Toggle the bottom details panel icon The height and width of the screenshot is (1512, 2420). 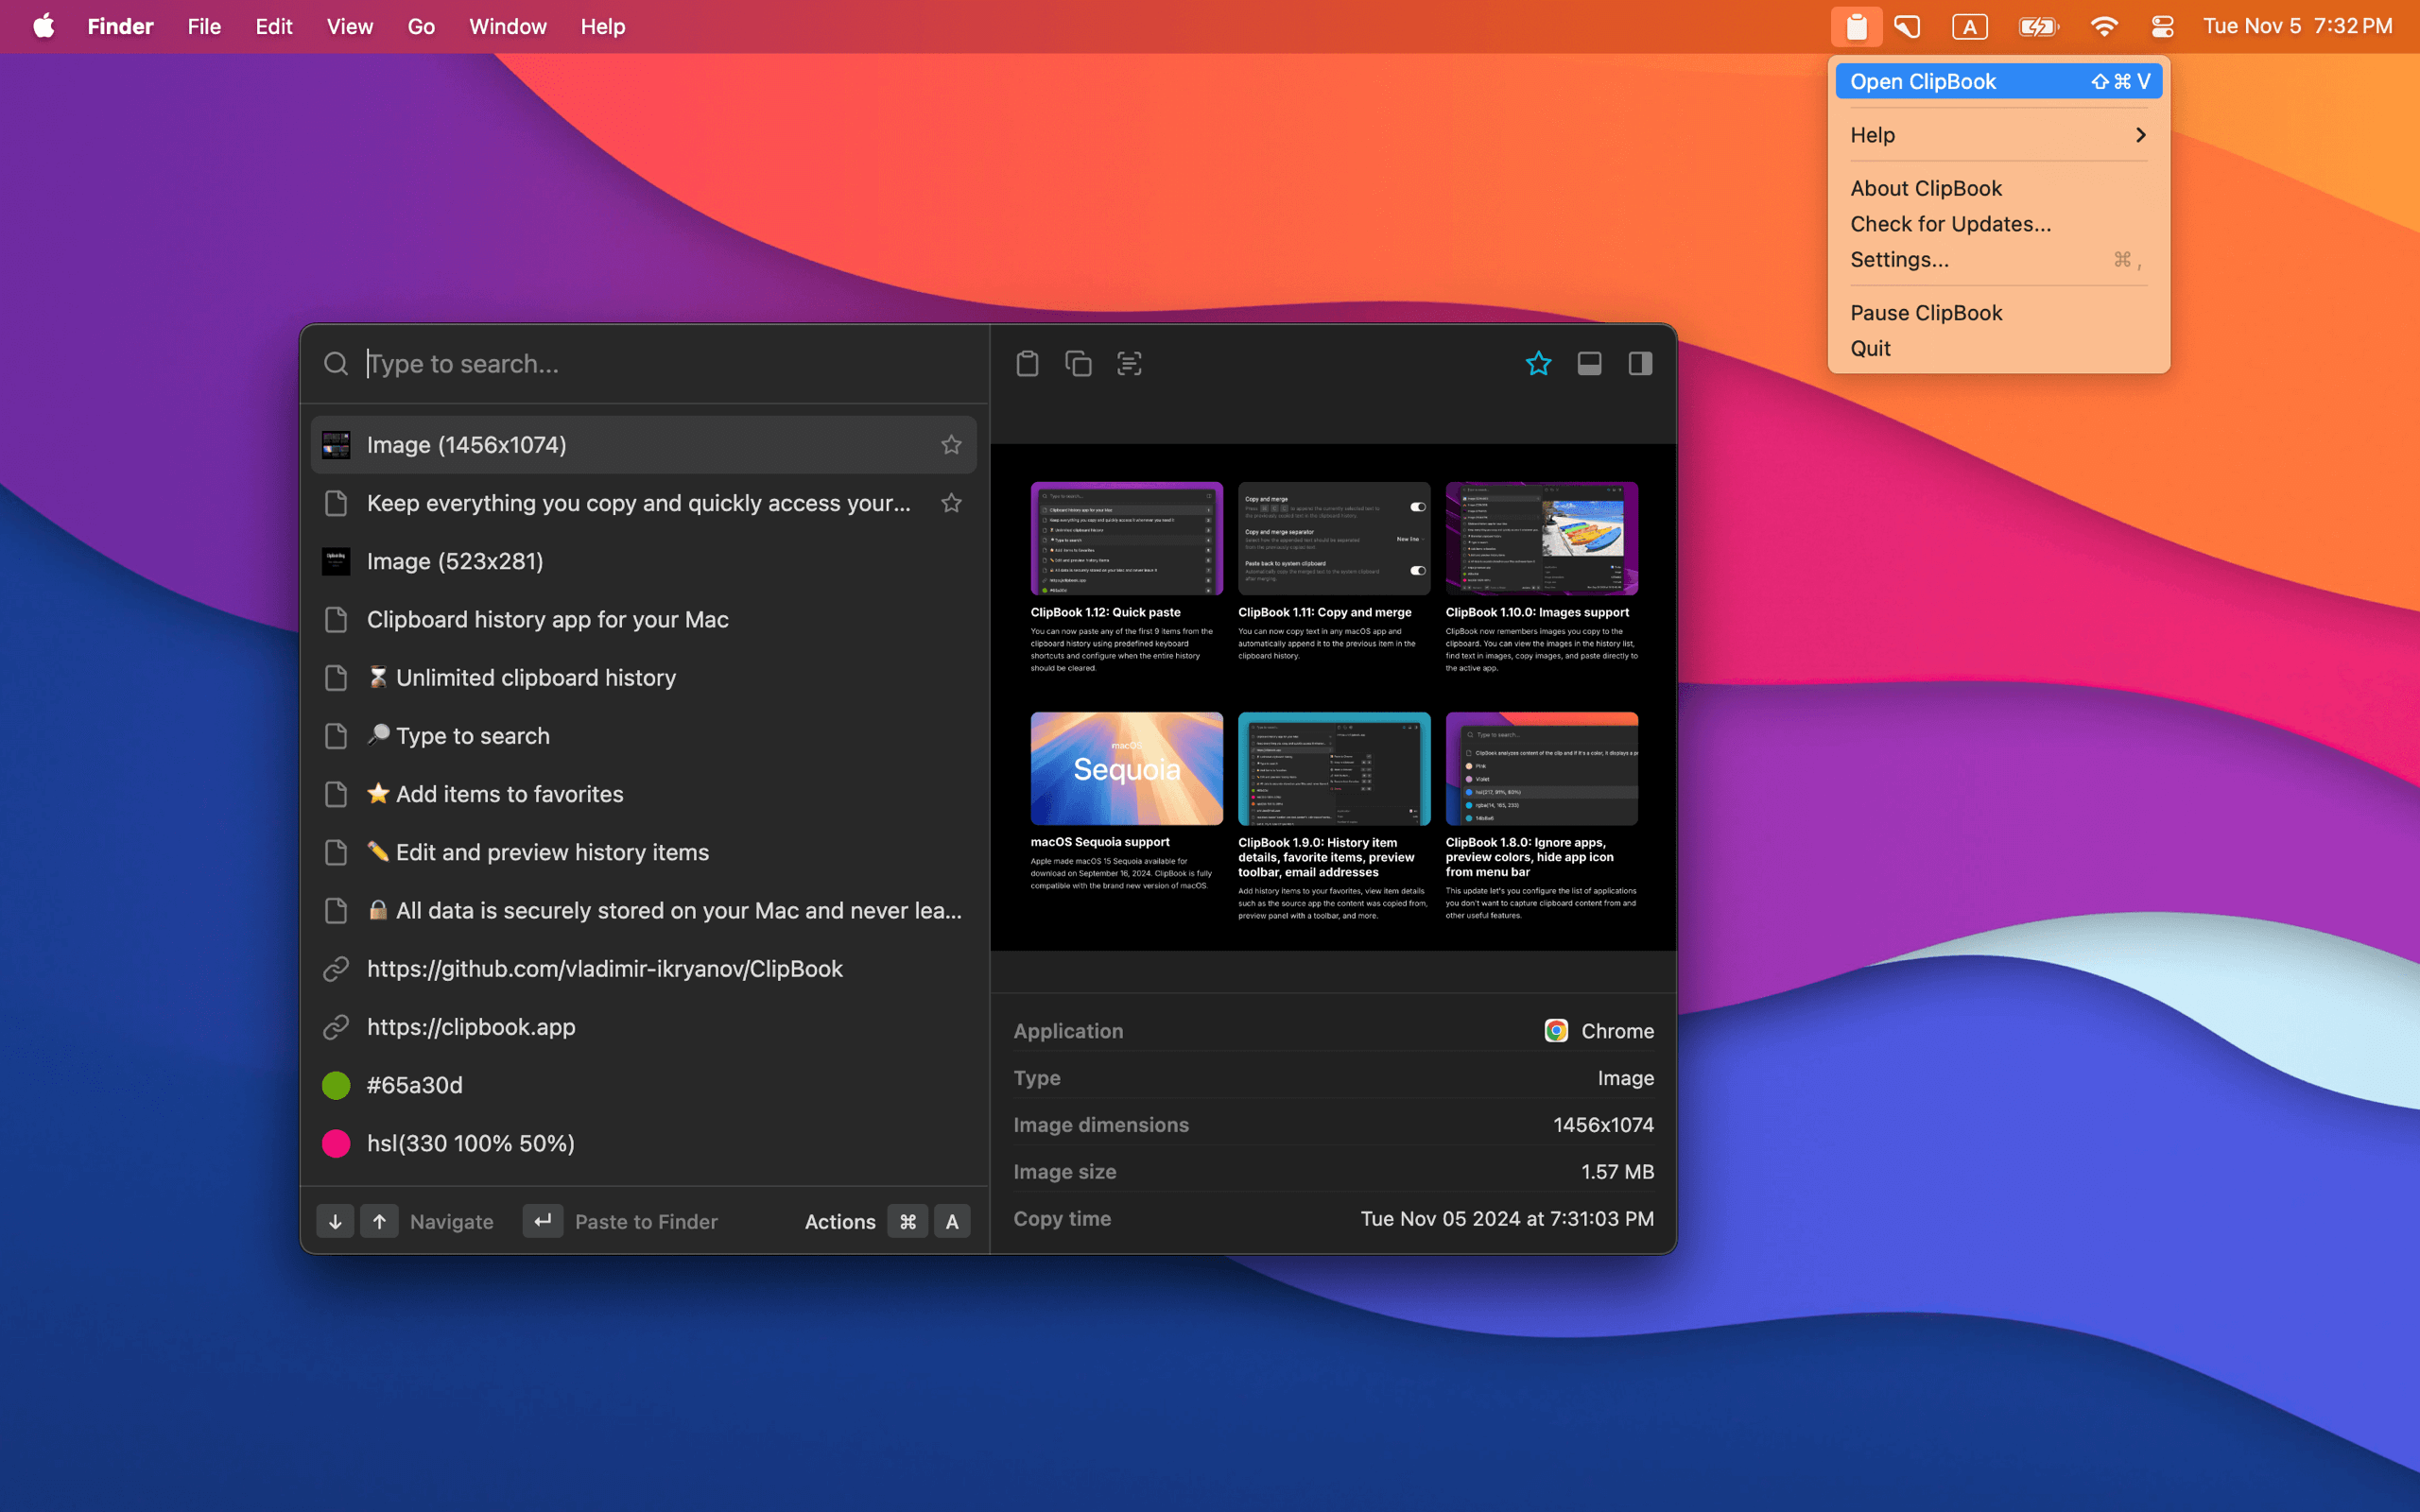[x=1589, y=363]
